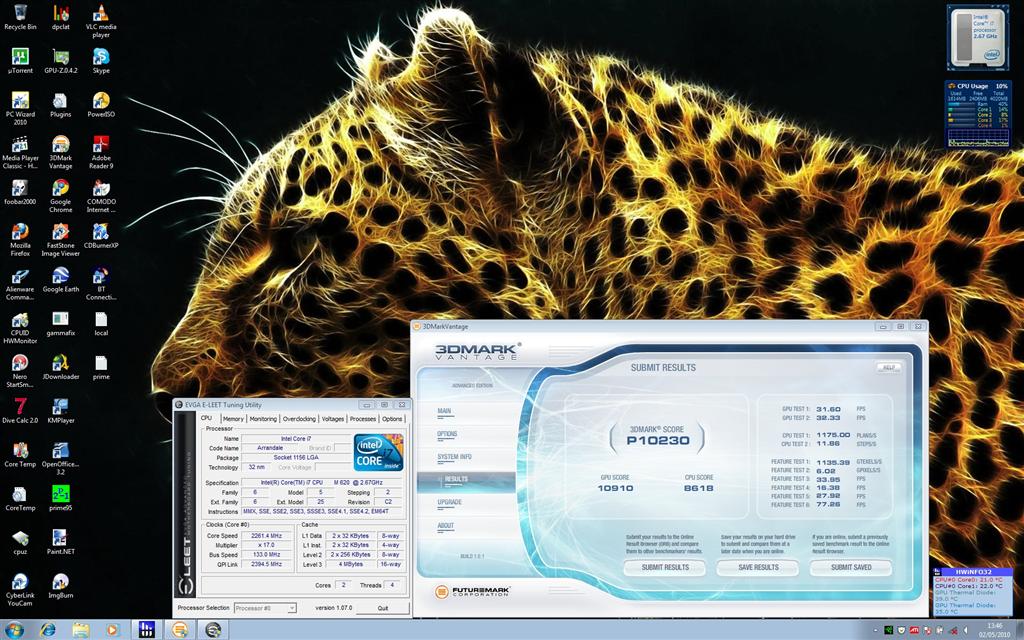Select the JDownloader desktop icon

click(61, 367)
